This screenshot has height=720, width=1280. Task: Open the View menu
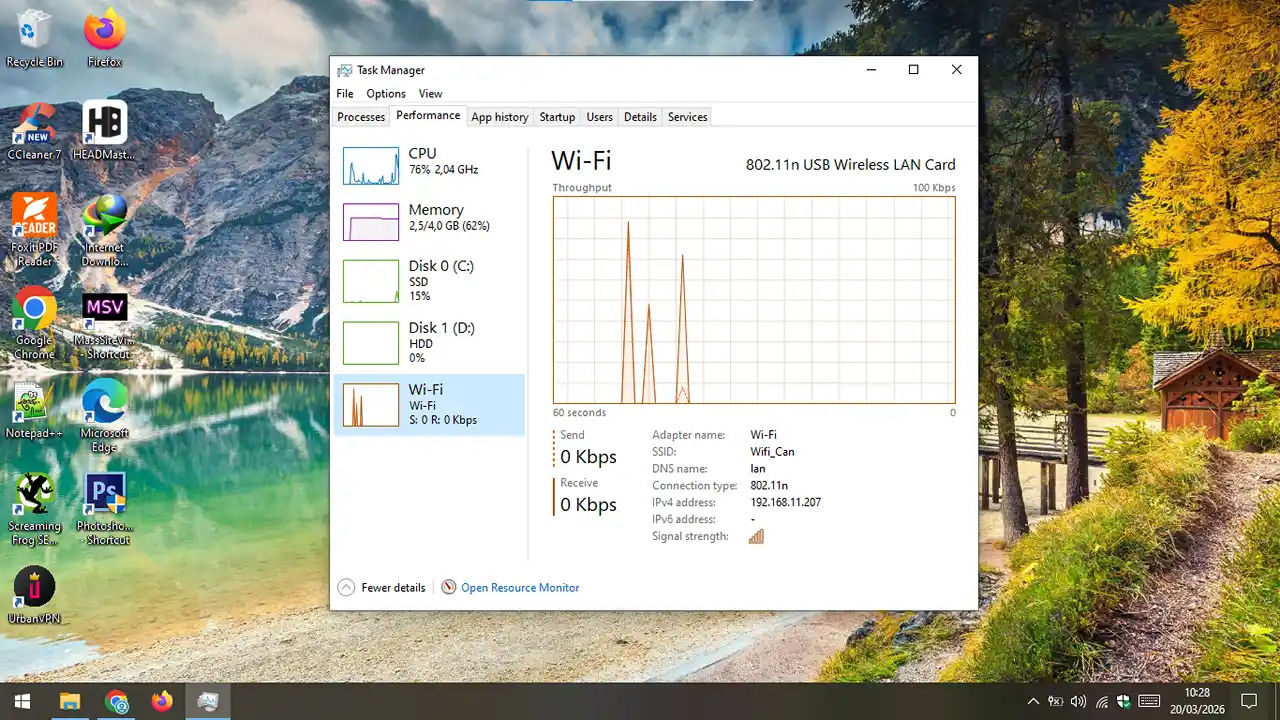(x=430, y=93)
